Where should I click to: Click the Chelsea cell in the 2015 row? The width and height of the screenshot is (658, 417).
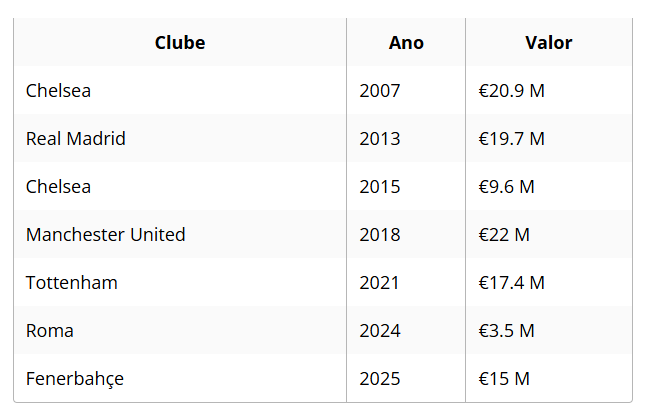tap(58, 187)
